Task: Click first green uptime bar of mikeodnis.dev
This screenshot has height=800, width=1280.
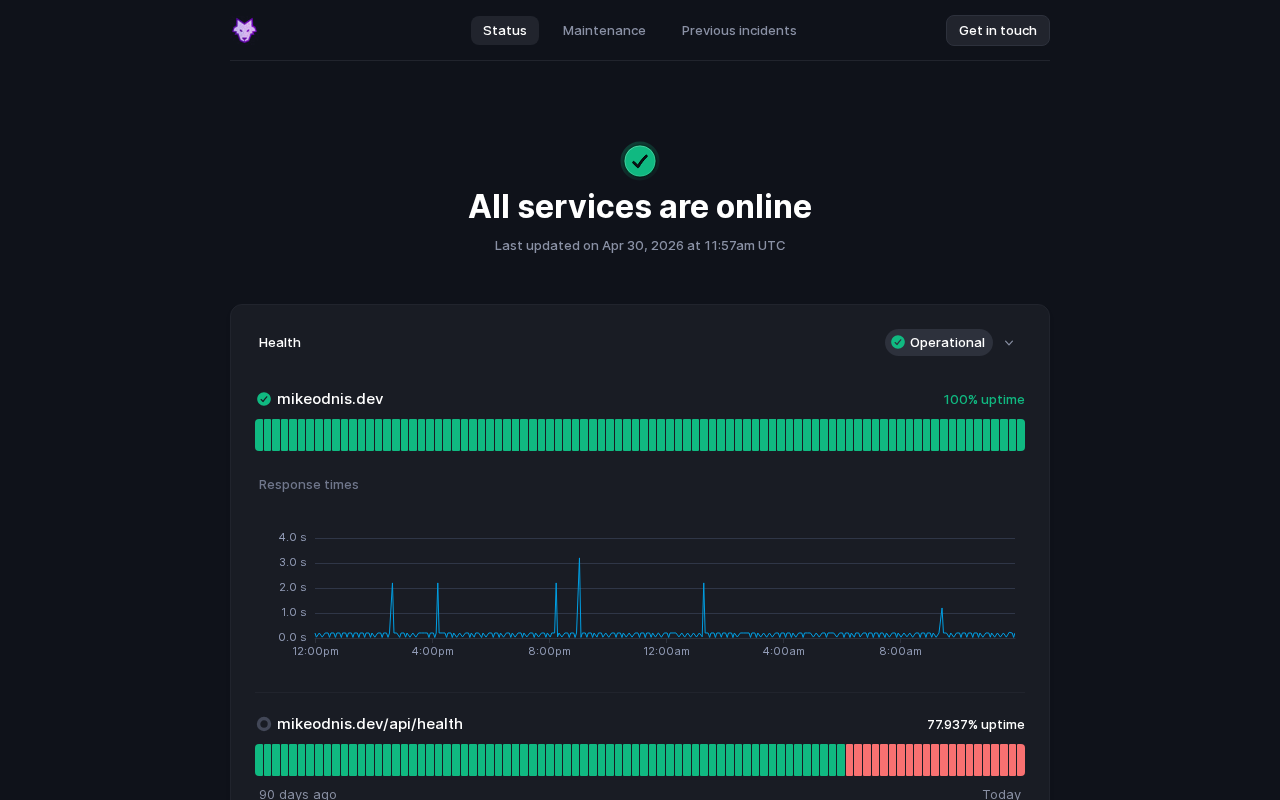Action: (x=259, y=435)
